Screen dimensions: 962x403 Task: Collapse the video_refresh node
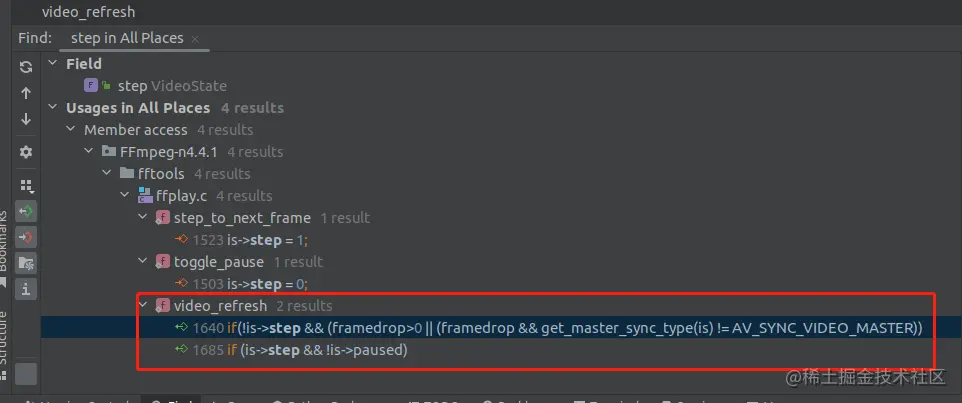click(143, 305)
